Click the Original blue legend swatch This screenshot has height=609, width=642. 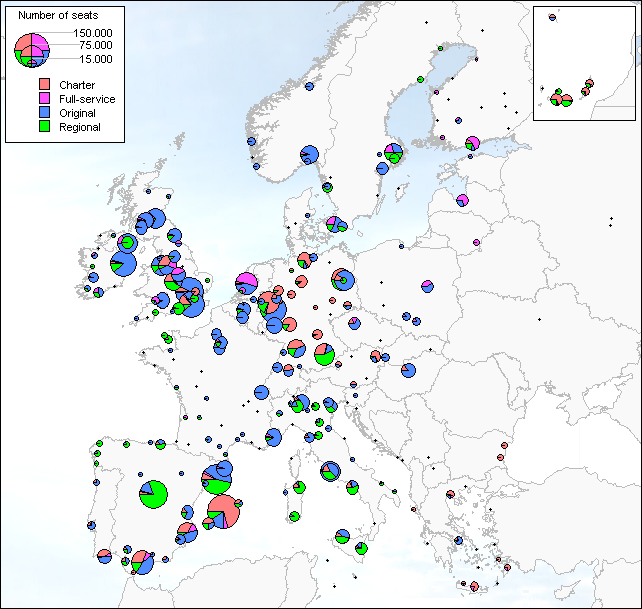[45, 113]
